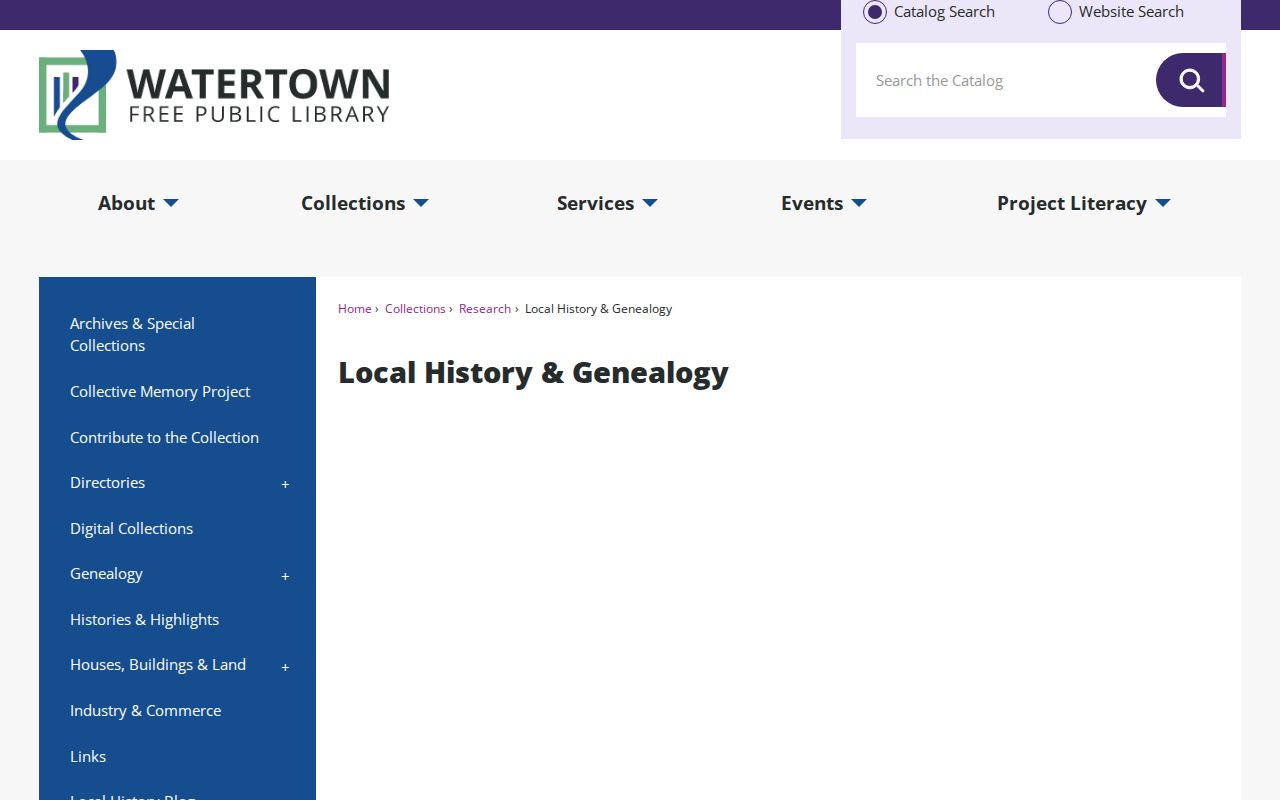Viewport: 1280px width, 800px height.
Task: Focus the Search the Catalog input field
Action: [x=1006, y=80]
